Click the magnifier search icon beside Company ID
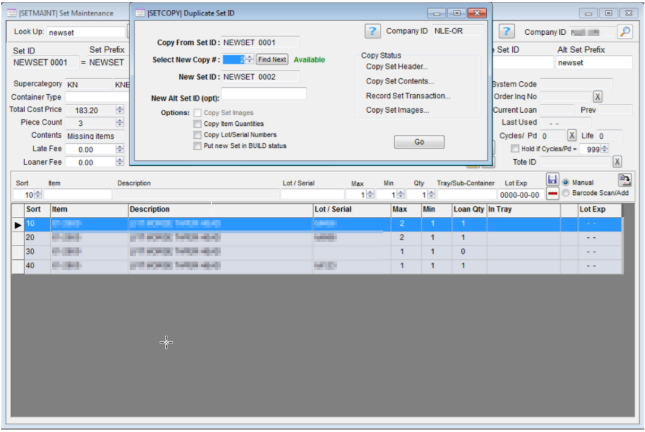Screen dimensions: 645x432 tap(624, 32)
